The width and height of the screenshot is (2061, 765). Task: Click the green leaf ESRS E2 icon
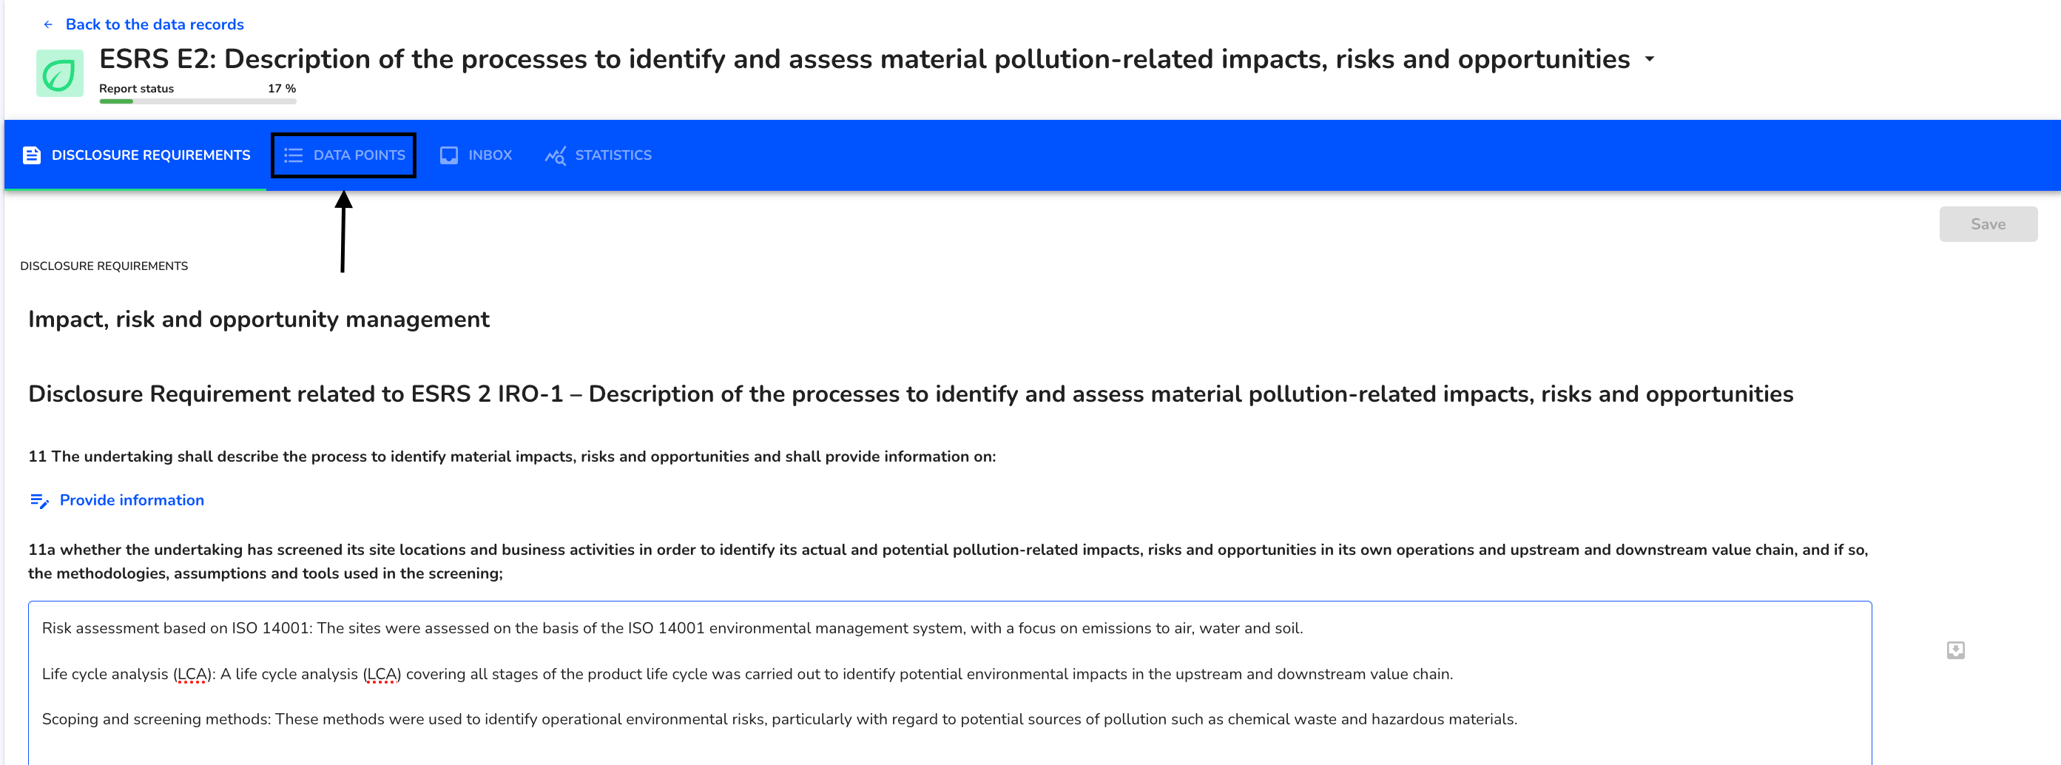click(60, 73)
